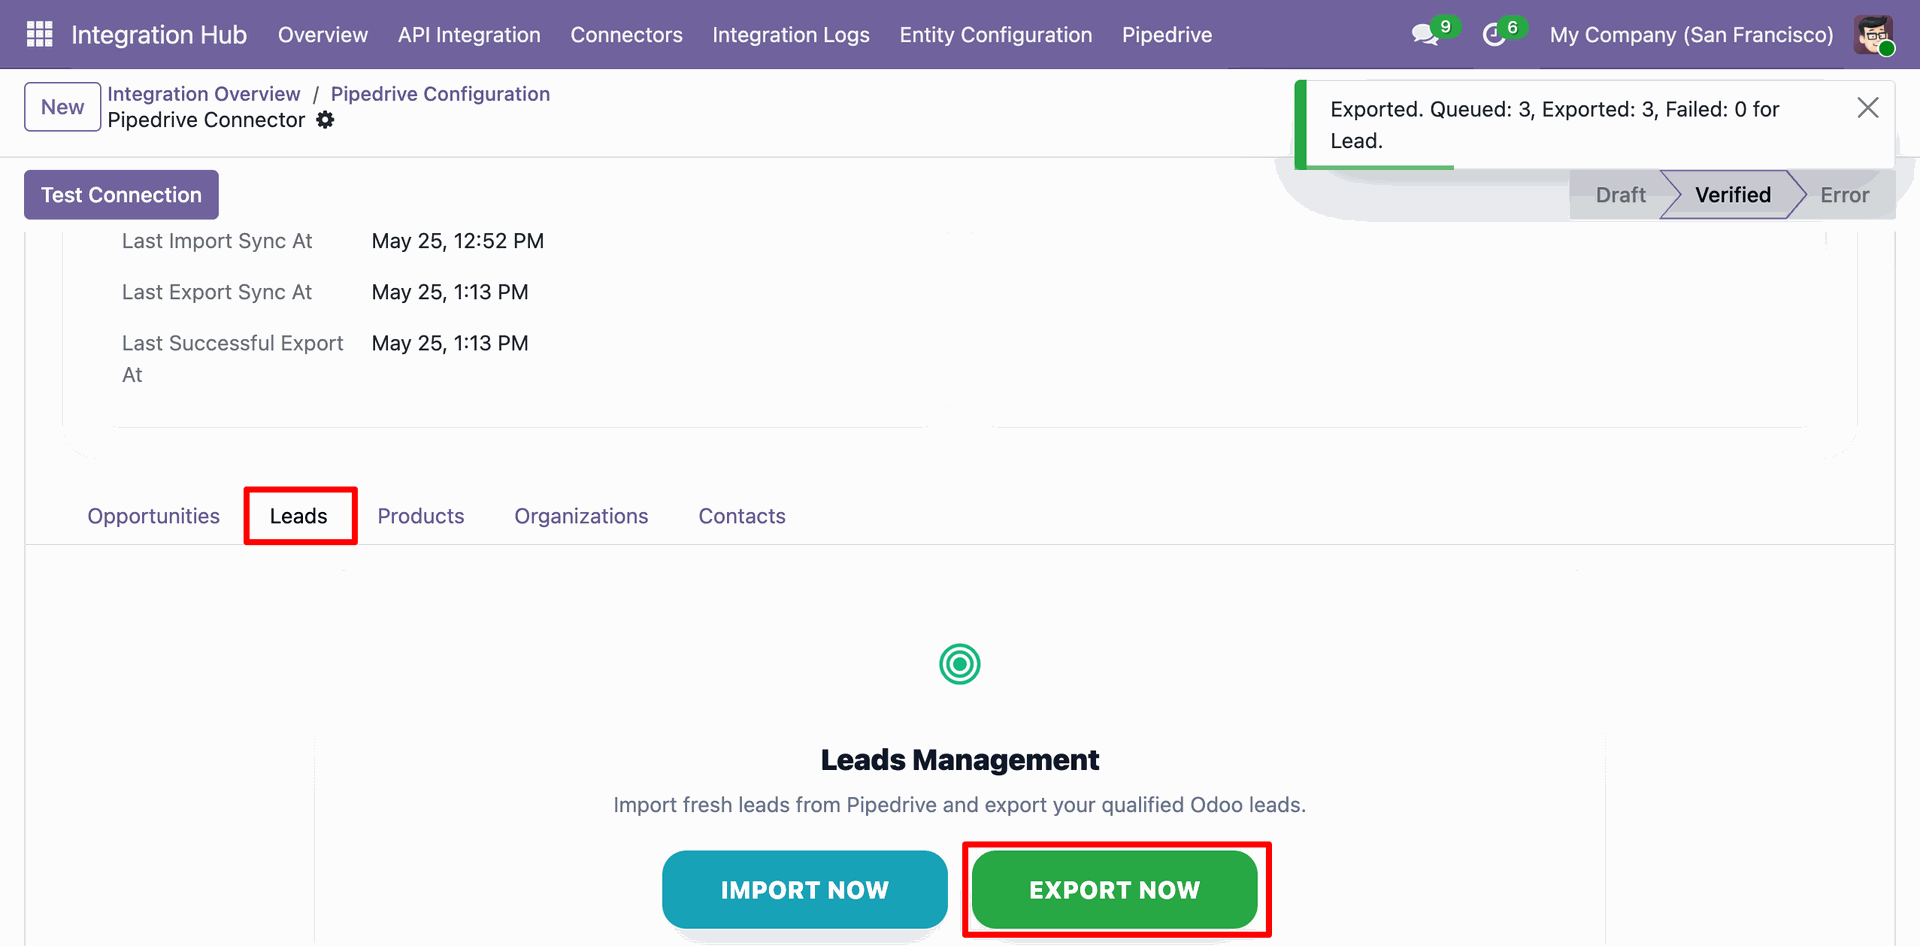Screen dimensions: 1920x946
Task: Open the conversations chat icon
Action: [x=1425, y=35]
